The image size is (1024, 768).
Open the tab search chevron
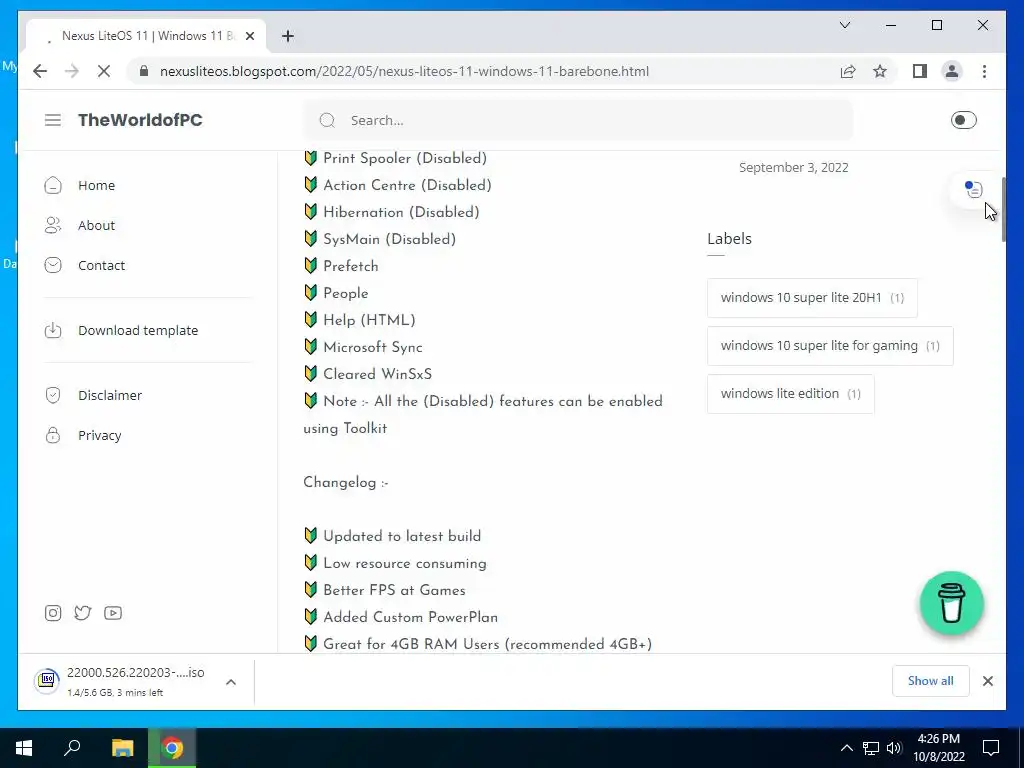pos(845,25)
